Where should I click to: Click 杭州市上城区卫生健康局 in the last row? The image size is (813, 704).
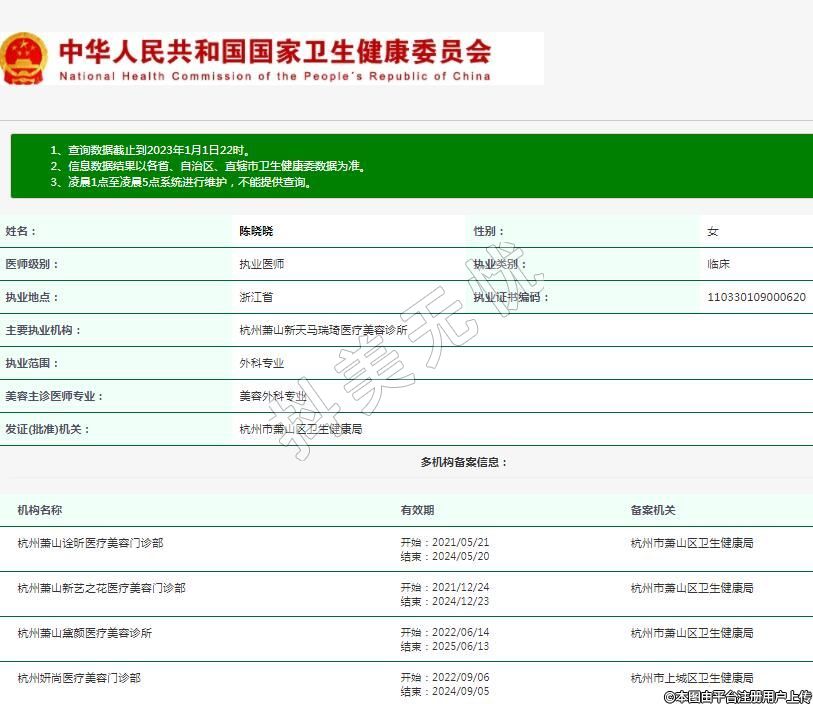click(x=692, y=678)
